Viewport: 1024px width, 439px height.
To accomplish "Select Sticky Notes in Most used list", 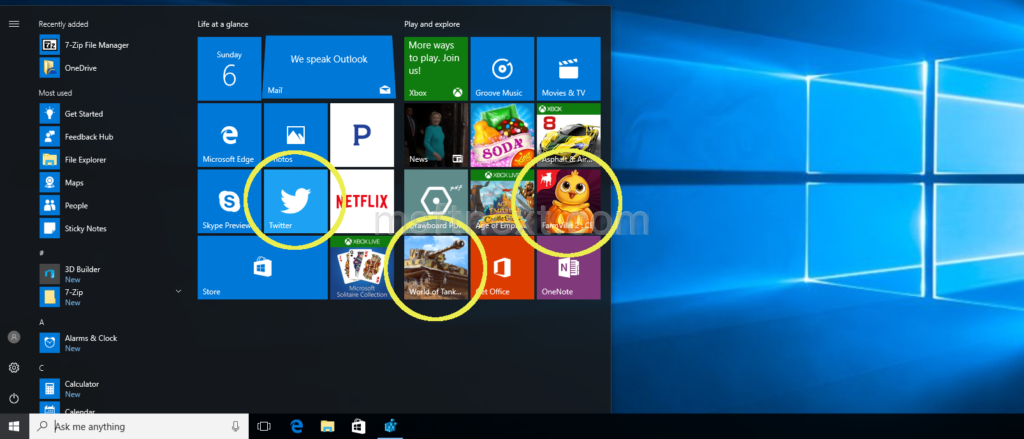I will (84, 228).
